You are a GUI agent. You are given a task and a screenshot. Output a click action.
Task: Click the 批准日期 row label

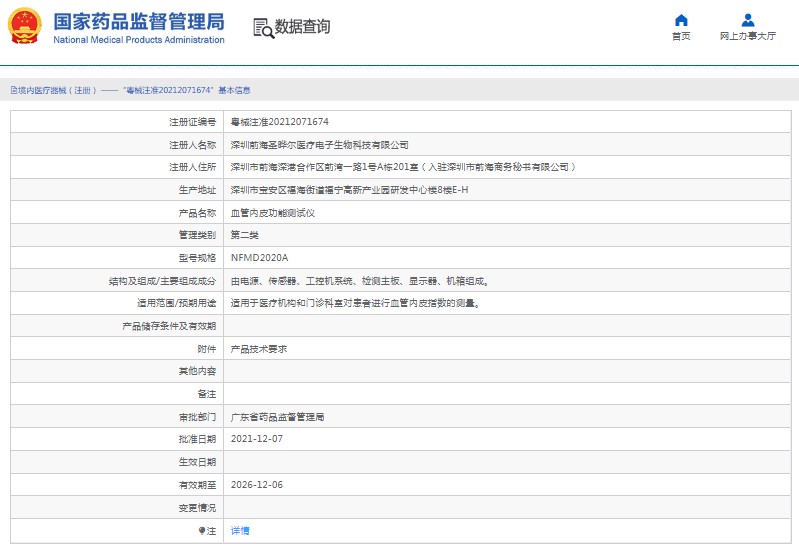click(197, 439)
